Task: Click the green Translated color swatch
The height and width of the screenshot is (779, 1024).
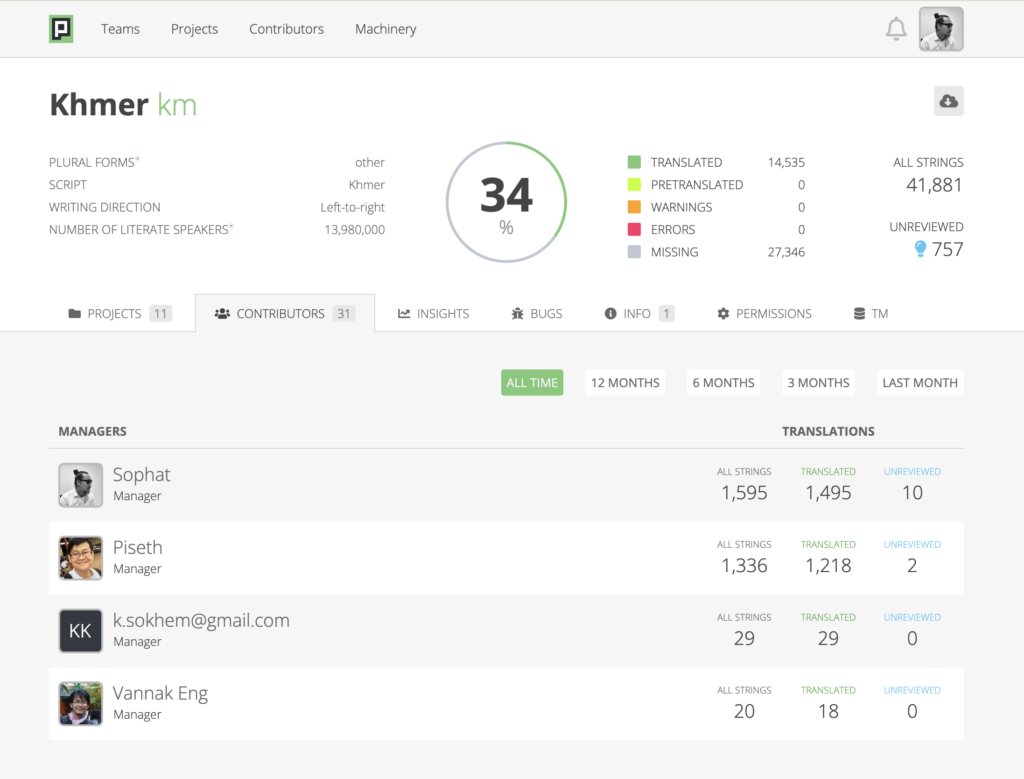Action: point(634,162)
